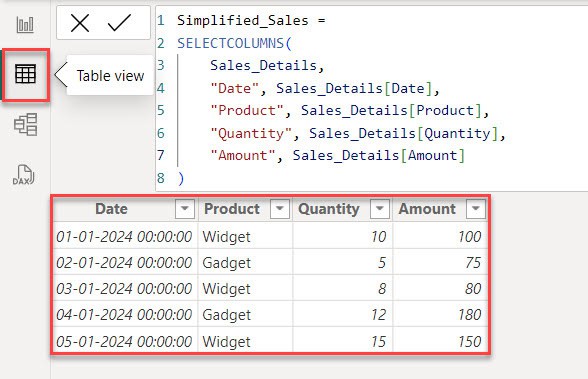
Task: Open the Model view icon
Action: point(26,124)
